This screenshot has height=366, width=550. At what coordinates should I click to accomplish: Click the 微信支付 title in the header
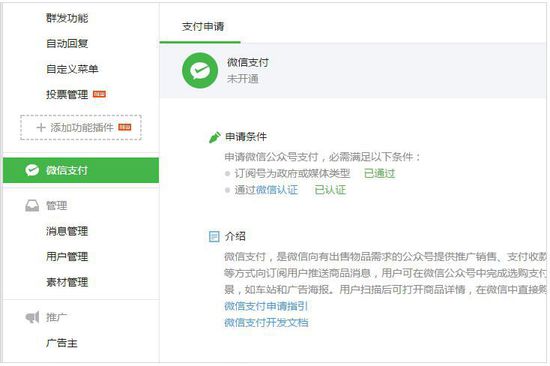pos(248,62)
